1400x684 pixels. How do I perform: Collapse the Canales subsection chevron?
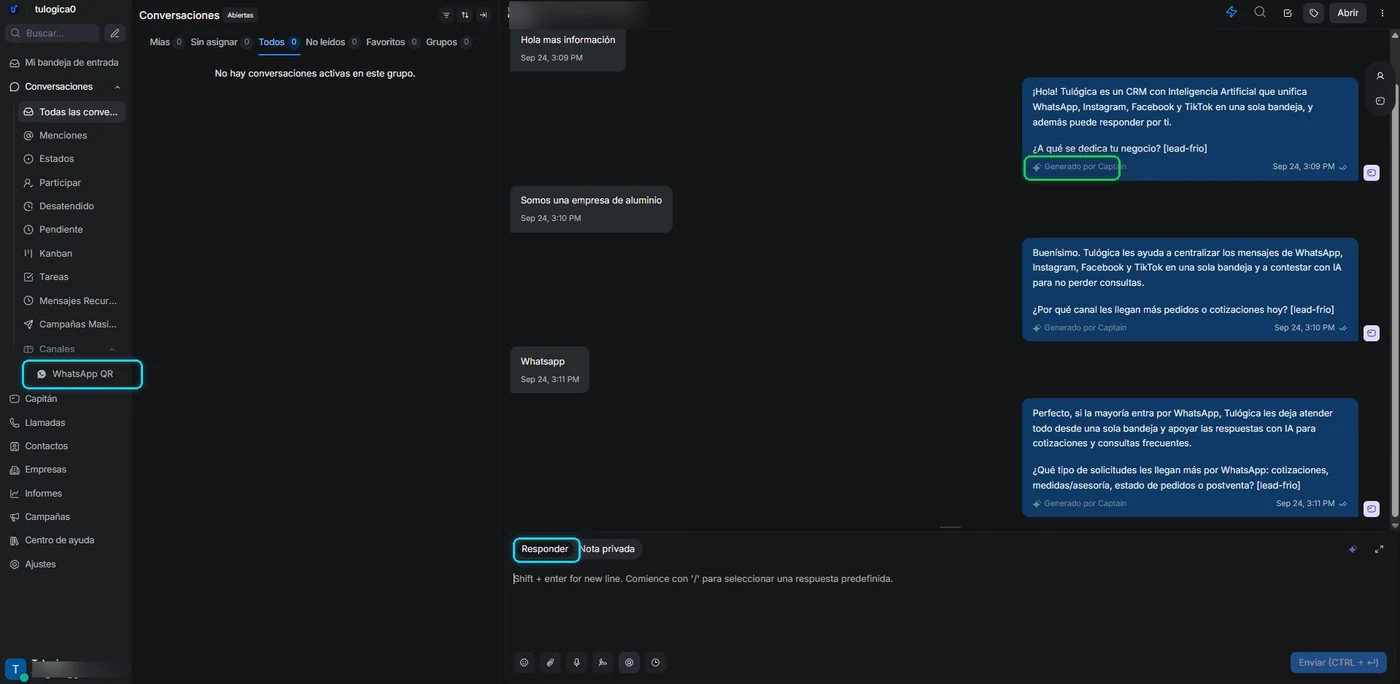(x=112, y=349)
